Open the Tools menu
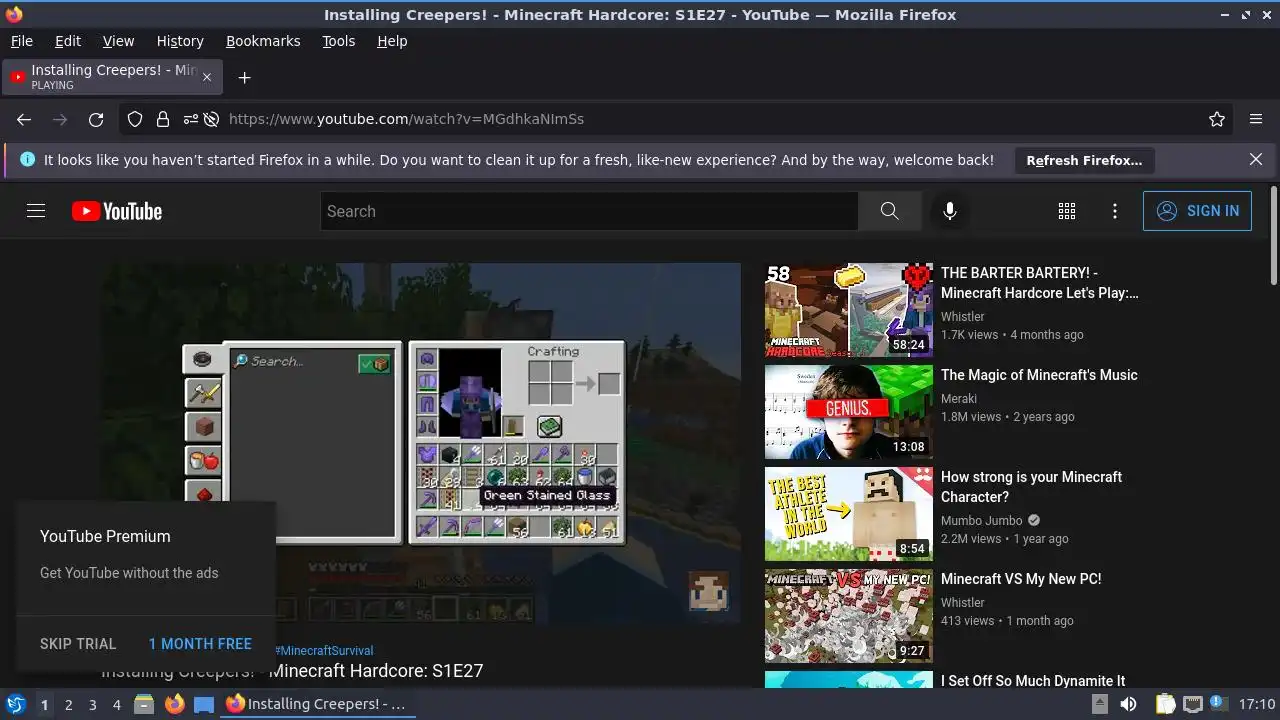 tap(339, 41)
